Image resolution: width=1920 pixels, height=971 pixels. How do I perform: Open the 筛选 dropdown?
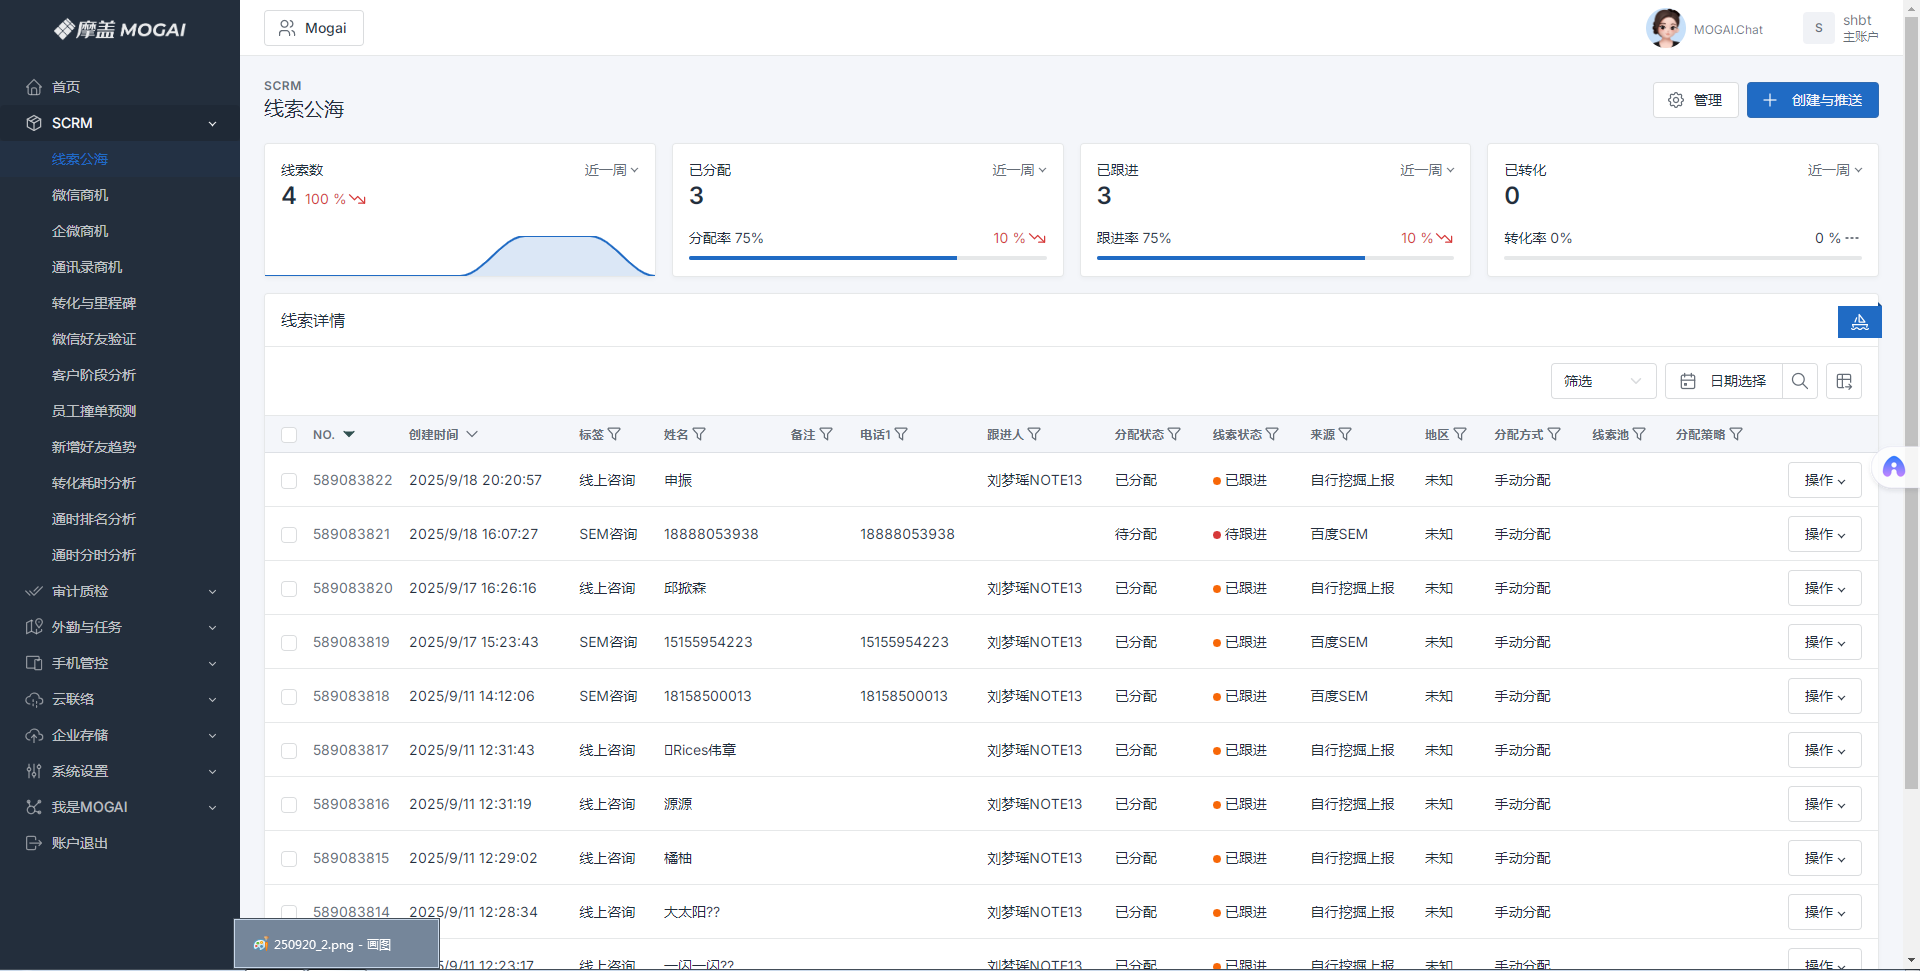(1603, 381)
